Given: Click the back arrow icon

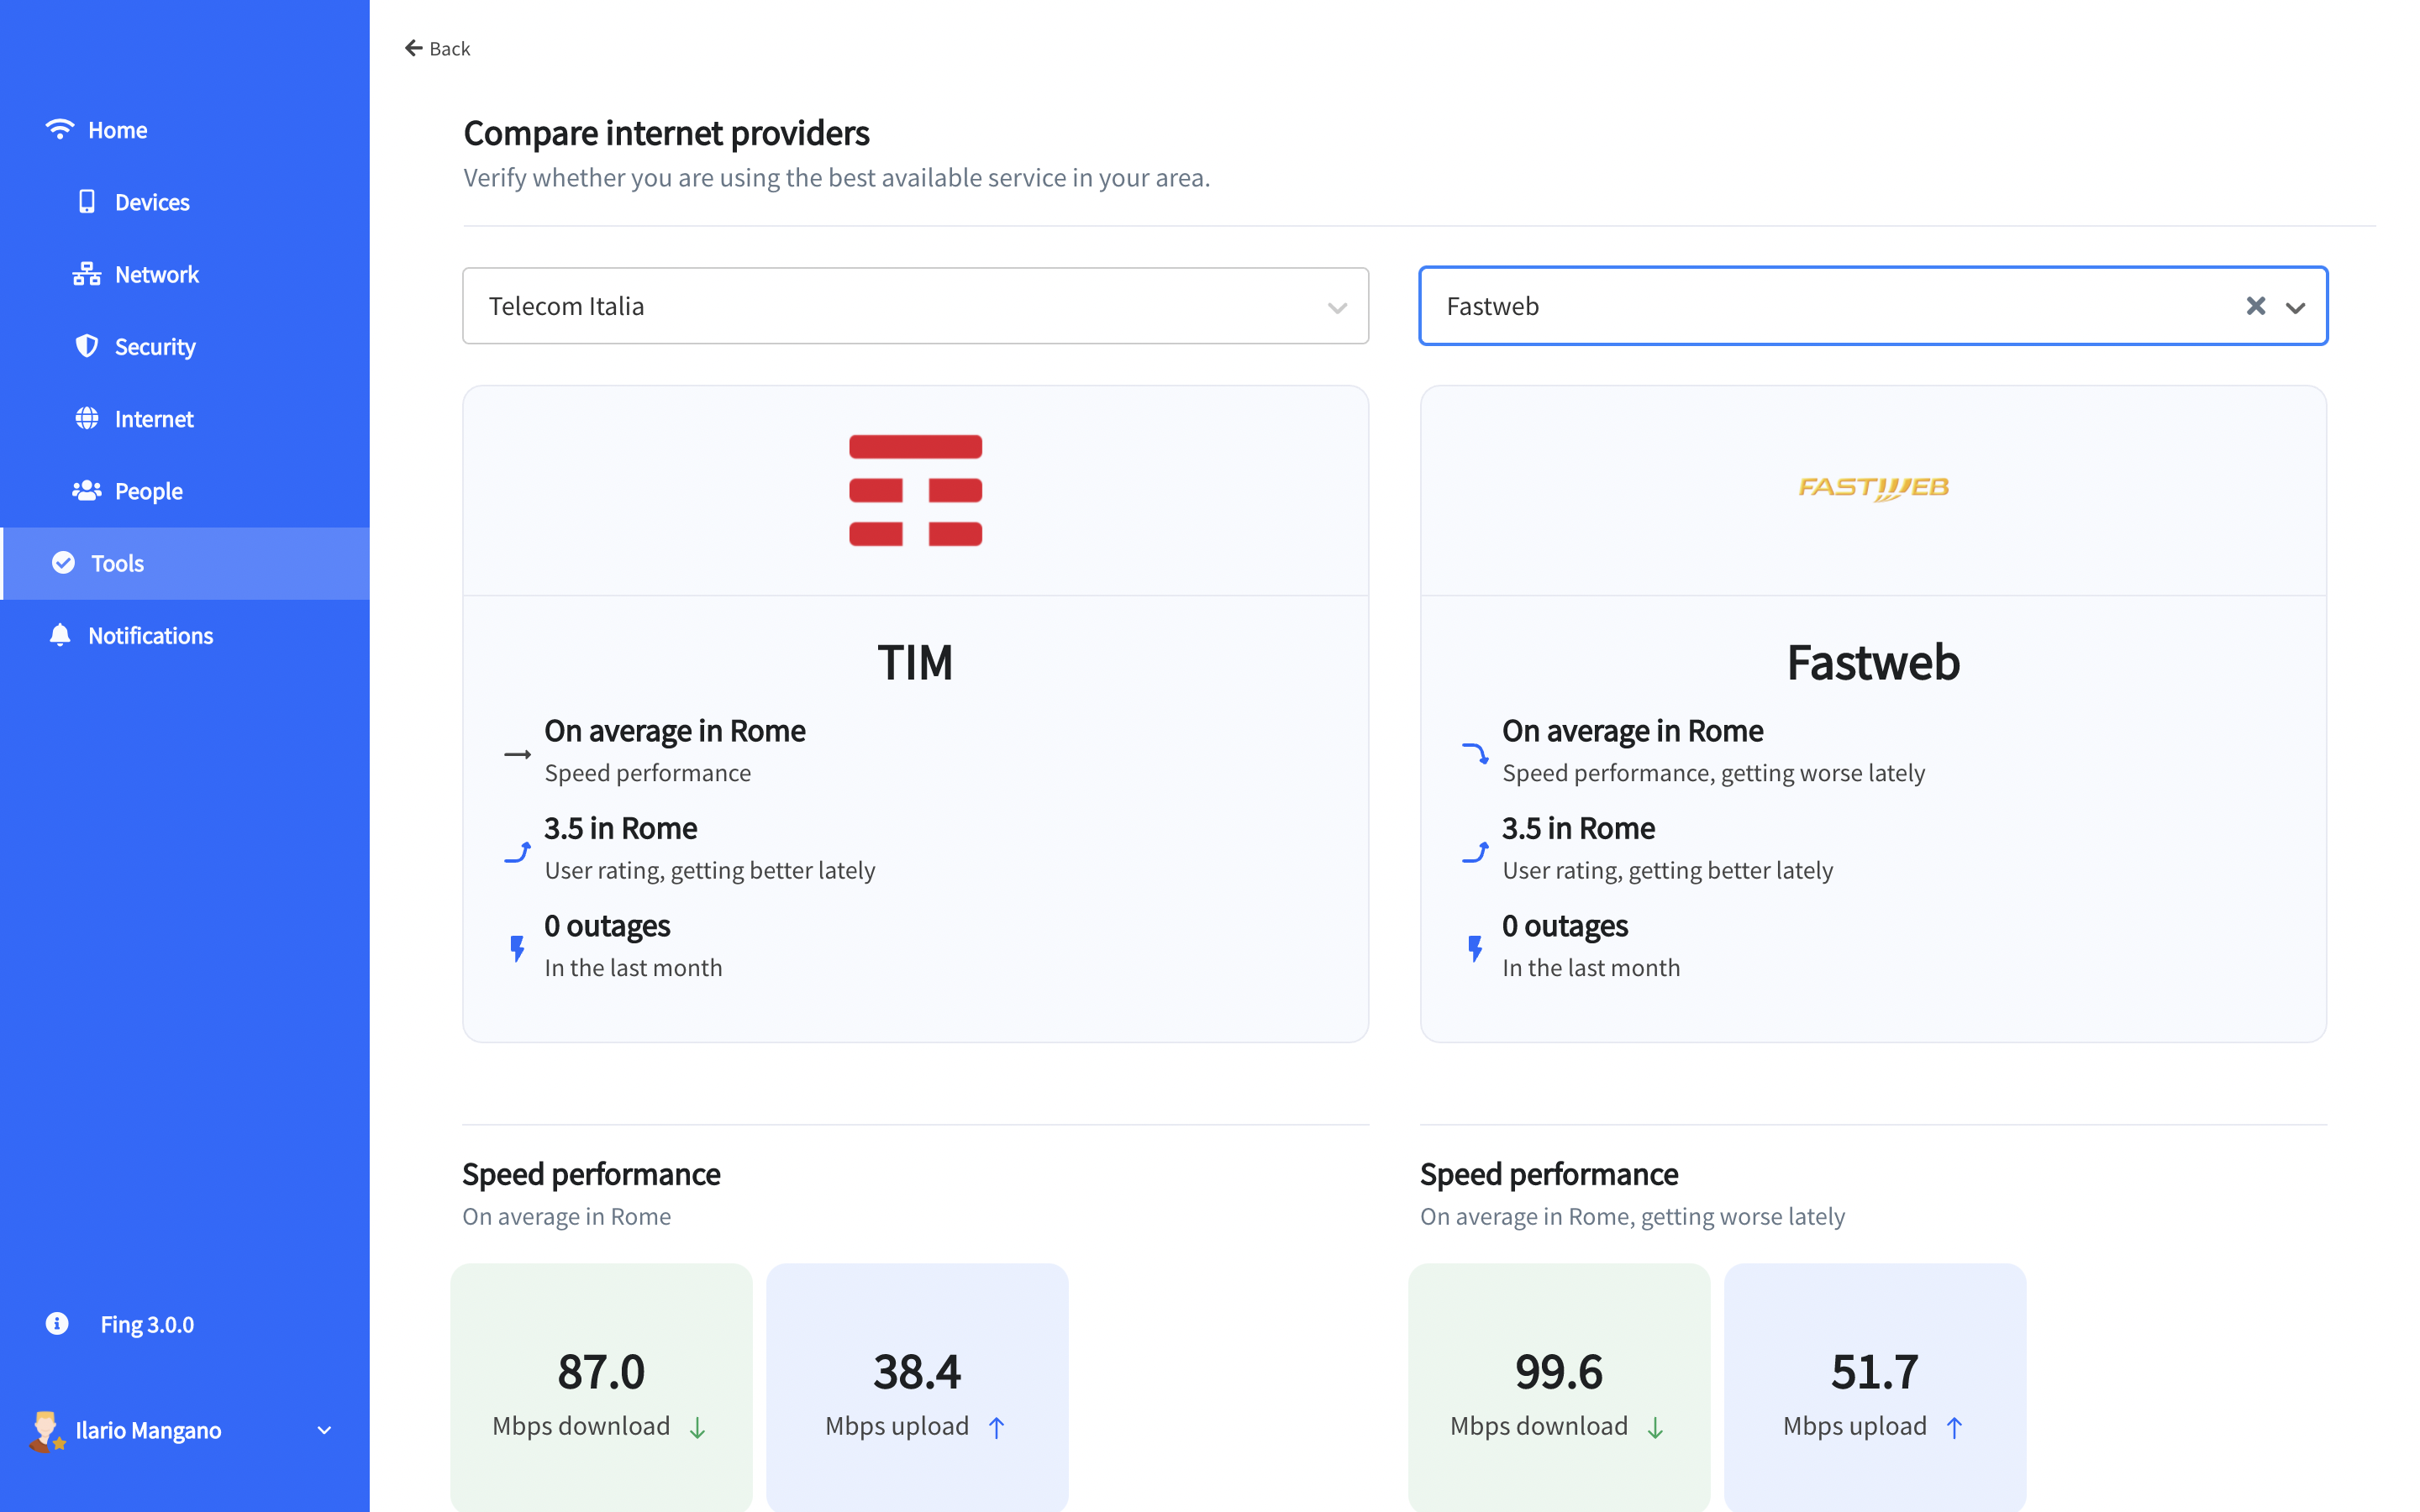Looking at the screenshot, I should 413,48.
